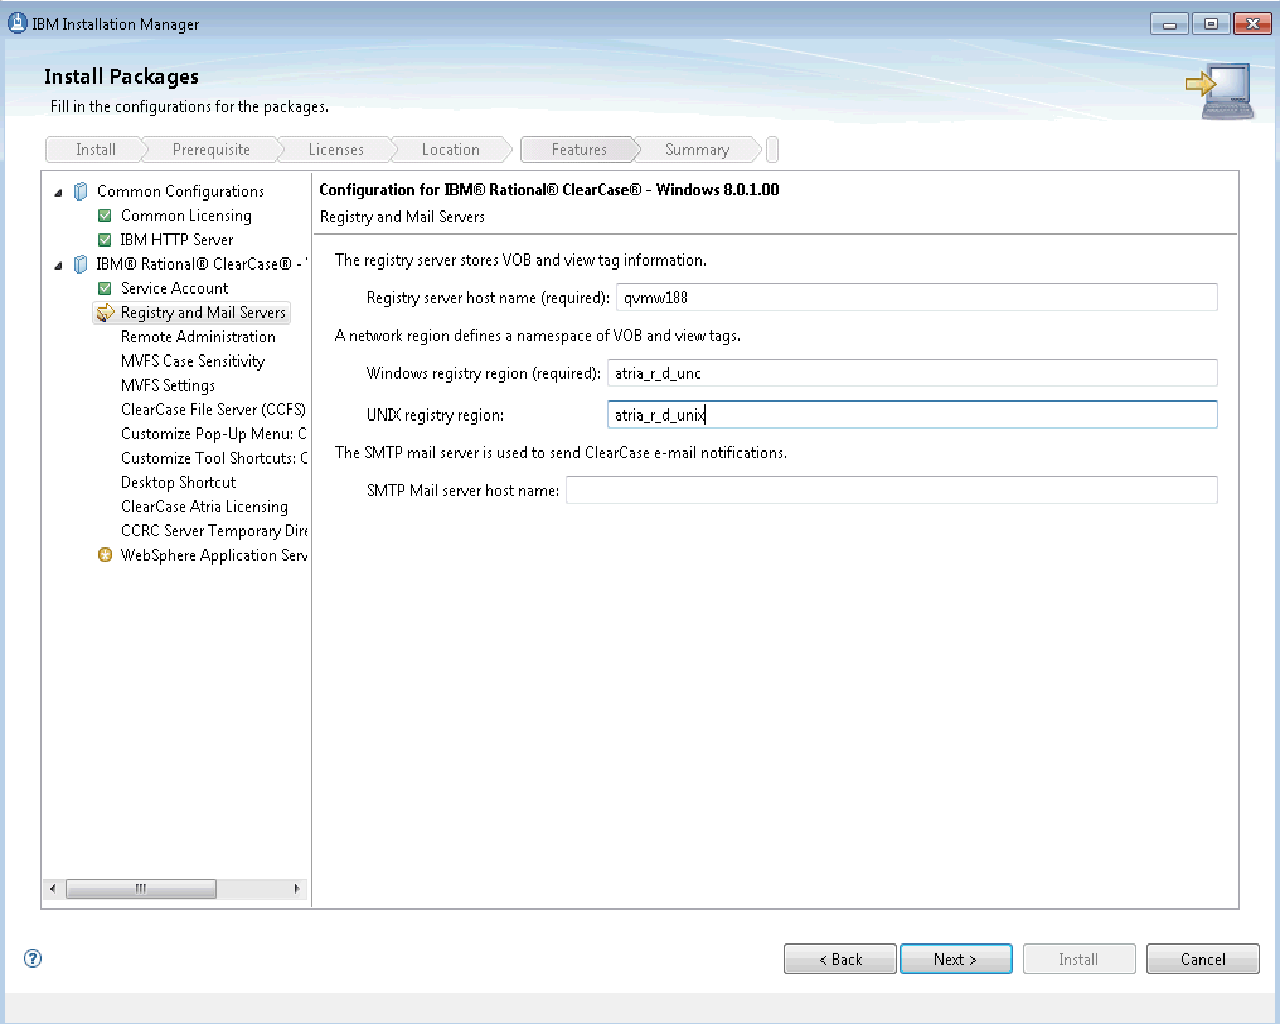Click the Registry and Mail Servers arrow icon
Image resolution: width=1280 pixels, height=1024 pixels.
click(105, 313)
